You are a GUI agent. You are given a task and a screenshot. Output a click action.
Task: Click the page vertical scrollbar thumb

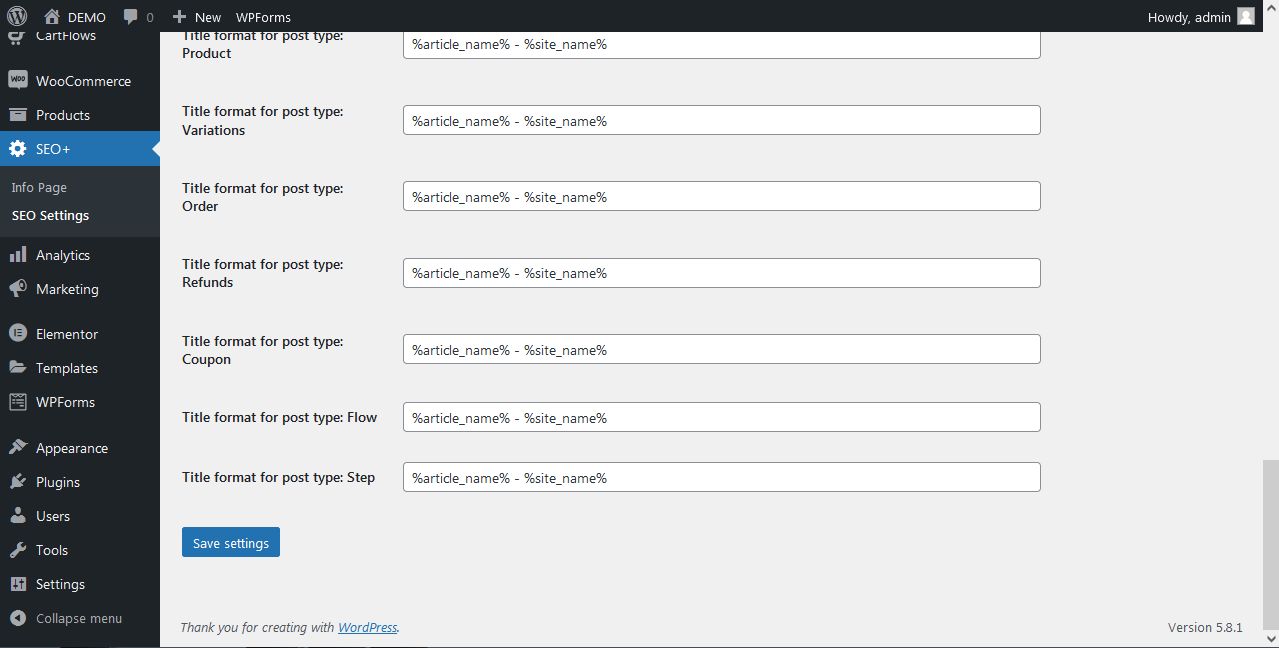[x=1269, y=542]
